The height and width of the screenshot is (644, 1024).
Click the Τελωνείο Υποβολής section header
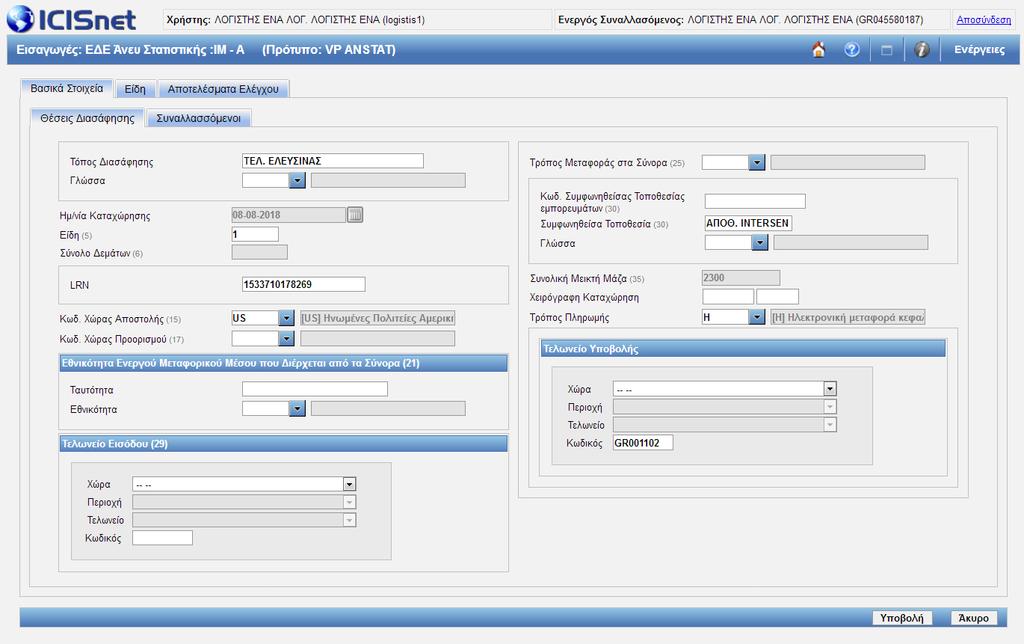click(x=743, y=349)
